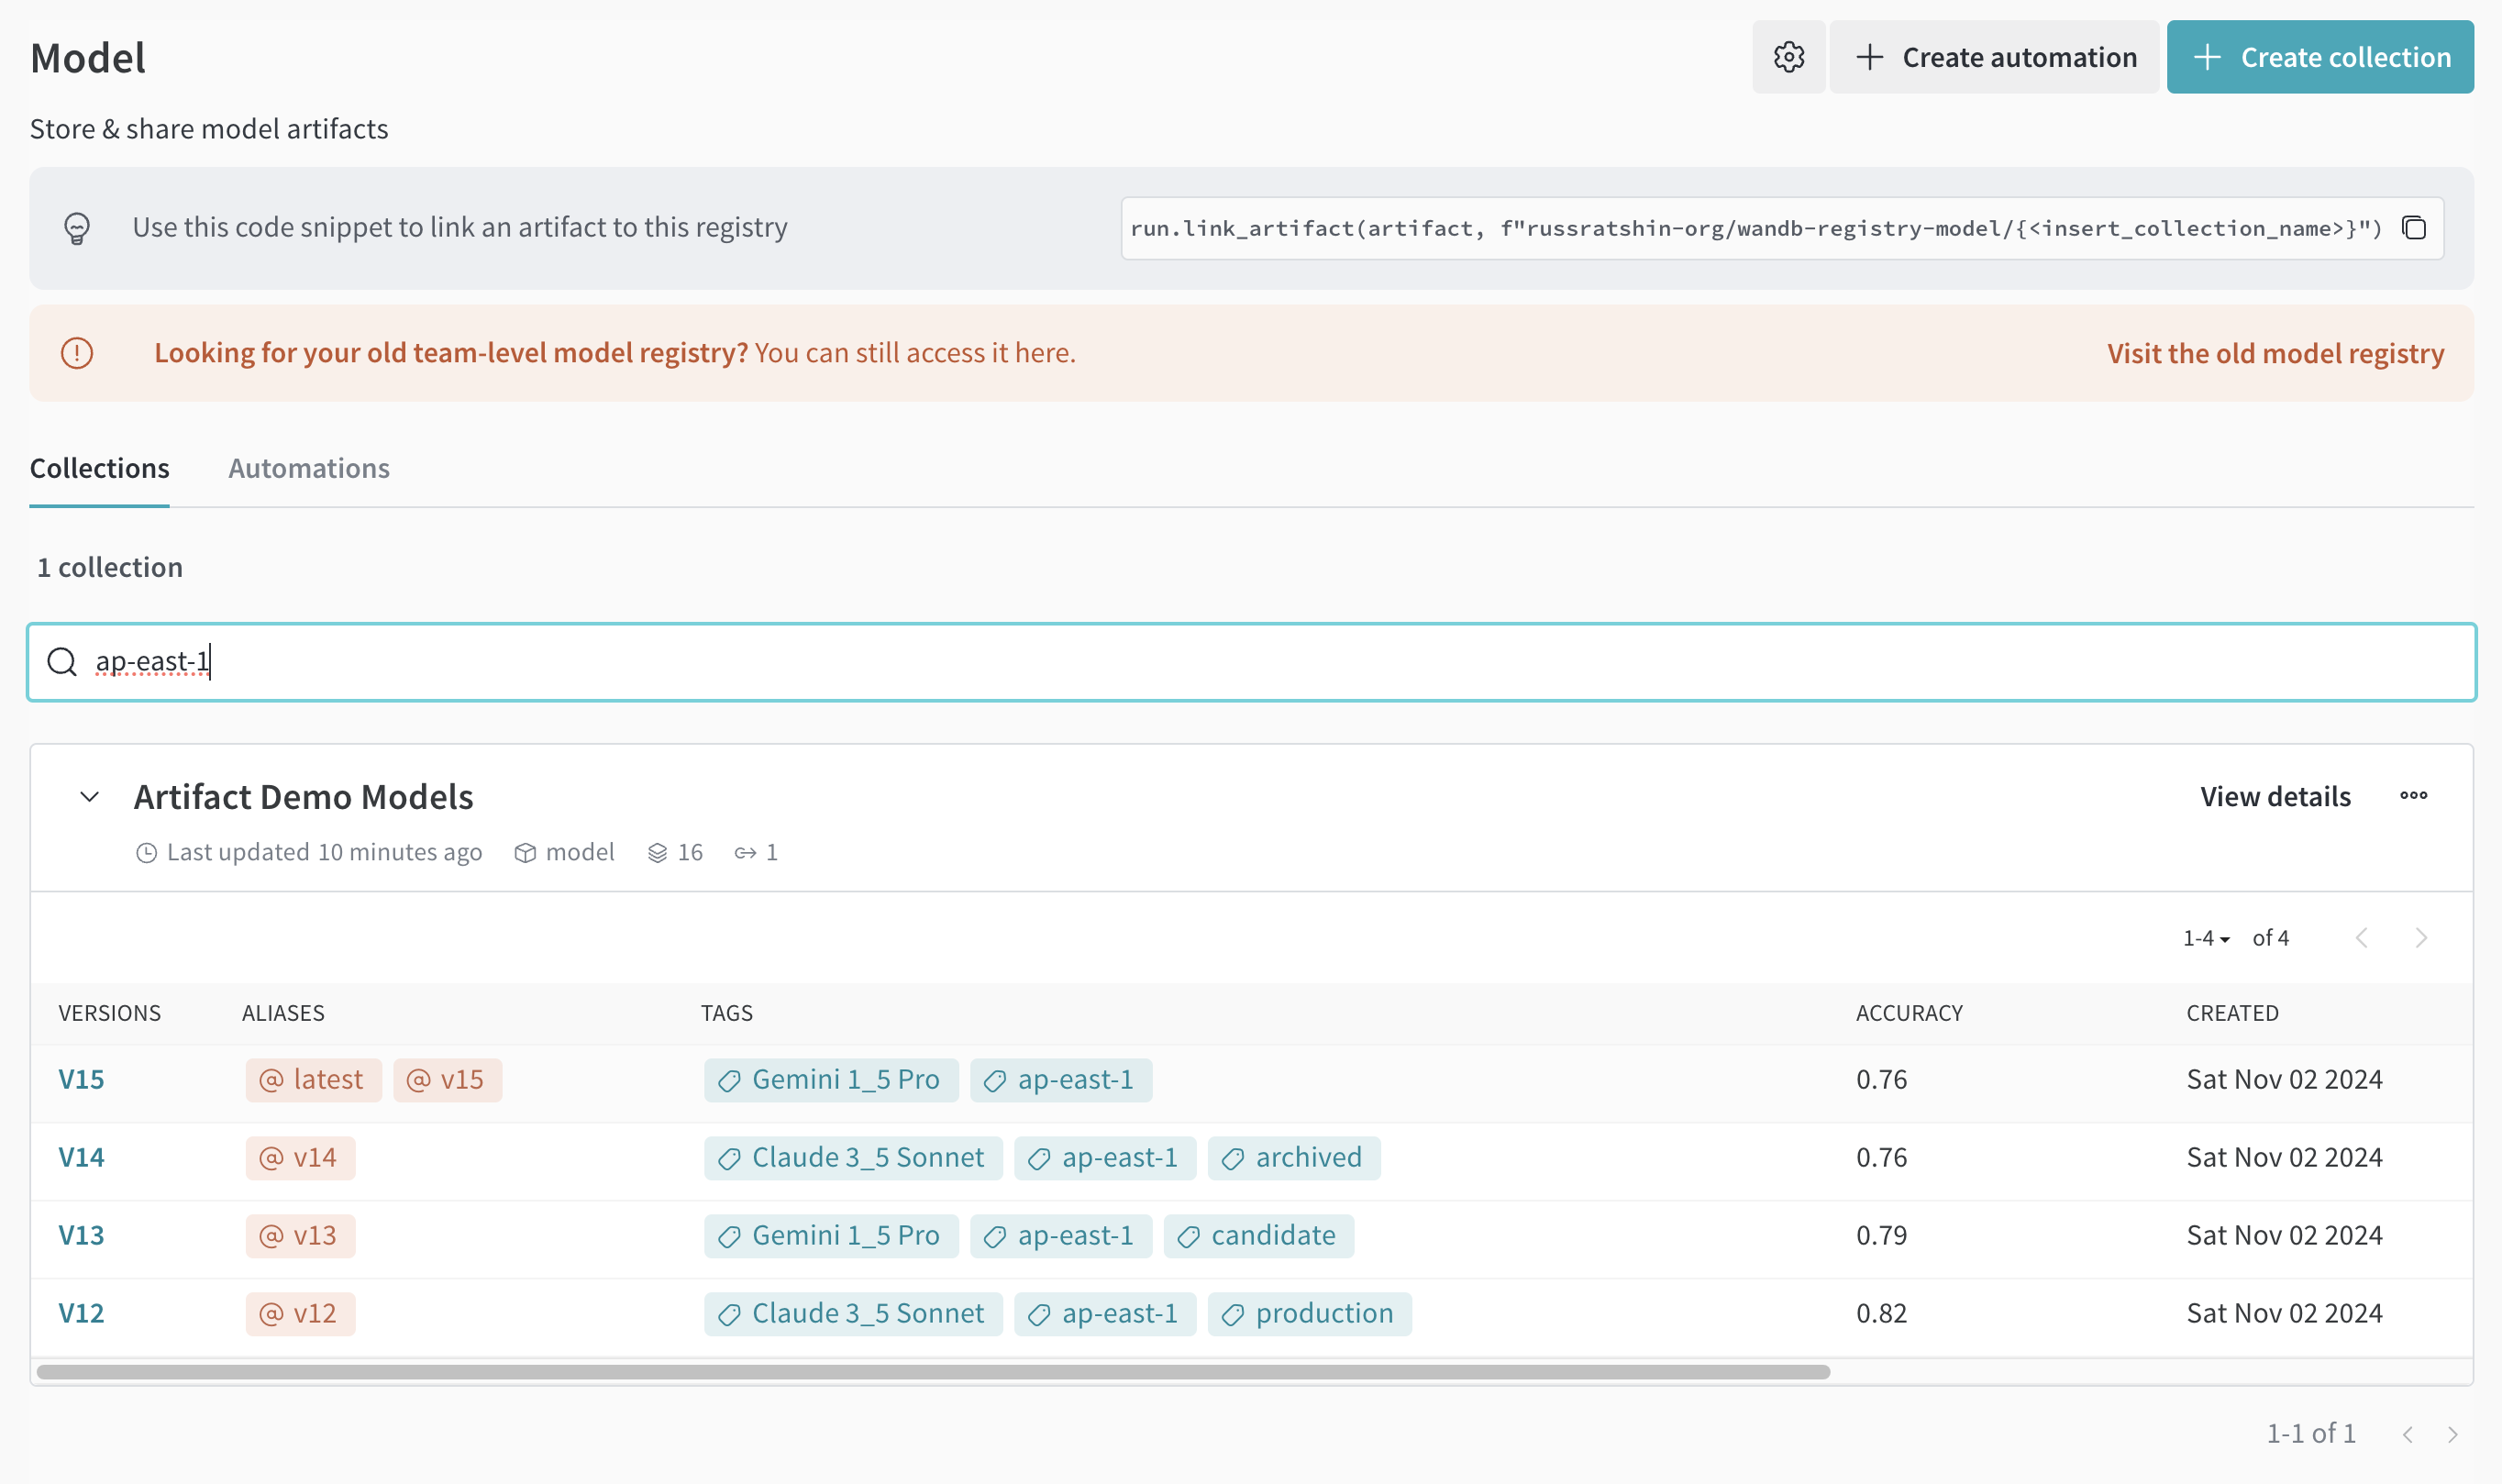Click Gemini 1_5 Pro tag on V13
The image size is (2502, 1484).
[x=831, y=1236]
